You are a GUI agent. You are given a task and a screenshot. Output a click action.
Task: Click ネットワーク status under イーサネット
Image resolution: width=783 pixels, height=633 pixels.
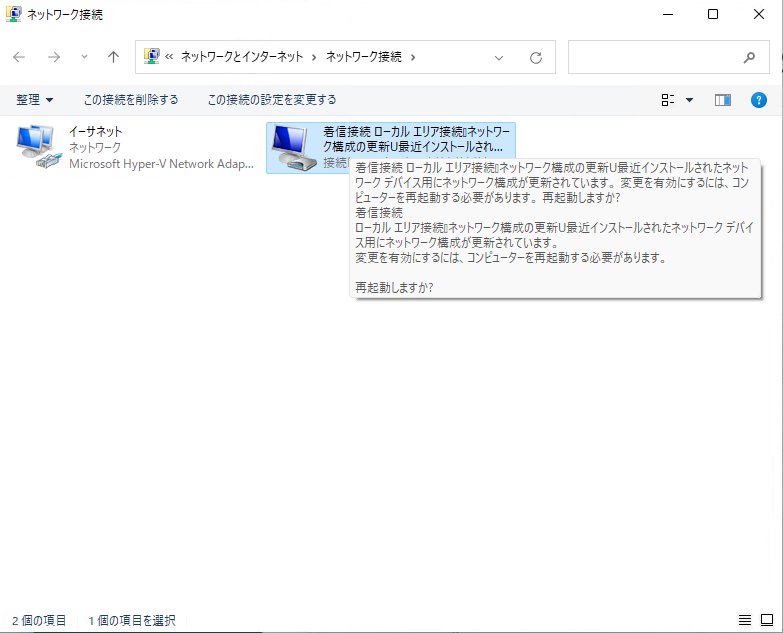click(95, 148)
